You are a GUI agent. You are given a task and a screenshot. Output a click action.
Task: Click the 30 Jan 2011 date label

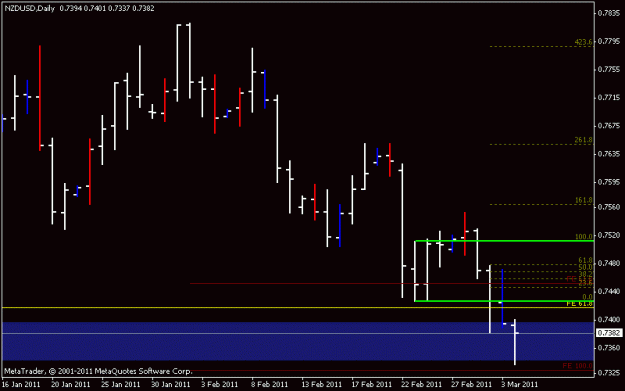(x=171, y=385)
